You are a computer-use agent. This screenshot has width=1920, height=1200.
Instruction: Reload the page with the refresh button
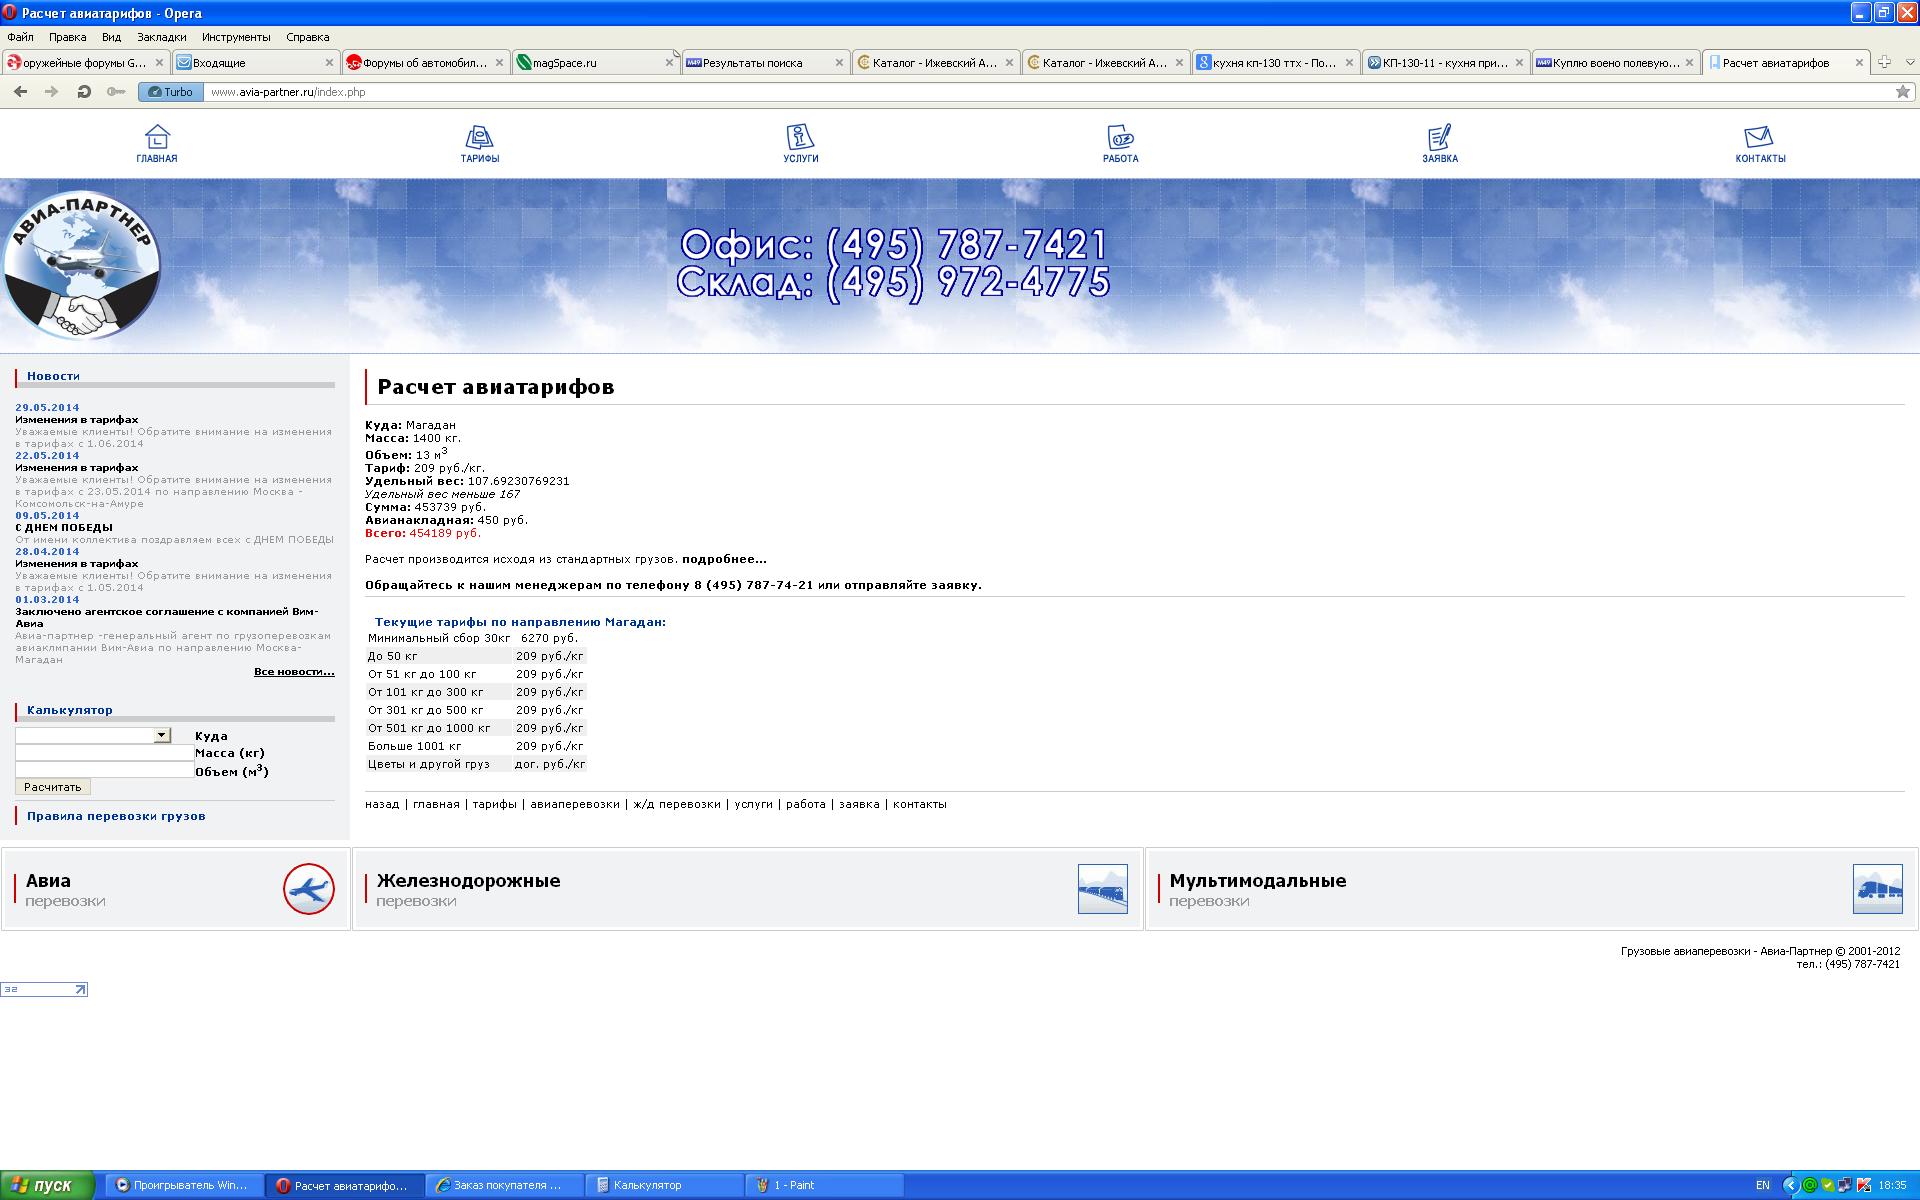pyautogui.click(x=84, y=92)
